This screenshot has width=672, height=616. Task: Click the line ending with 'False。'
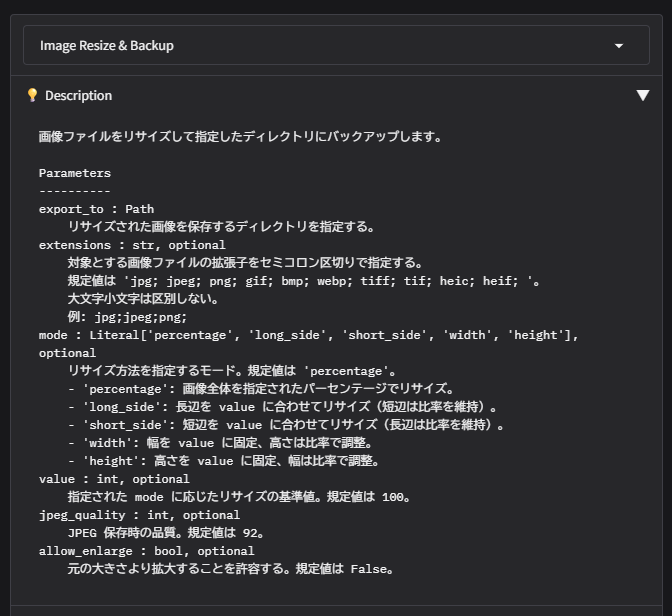coord(231,569)
